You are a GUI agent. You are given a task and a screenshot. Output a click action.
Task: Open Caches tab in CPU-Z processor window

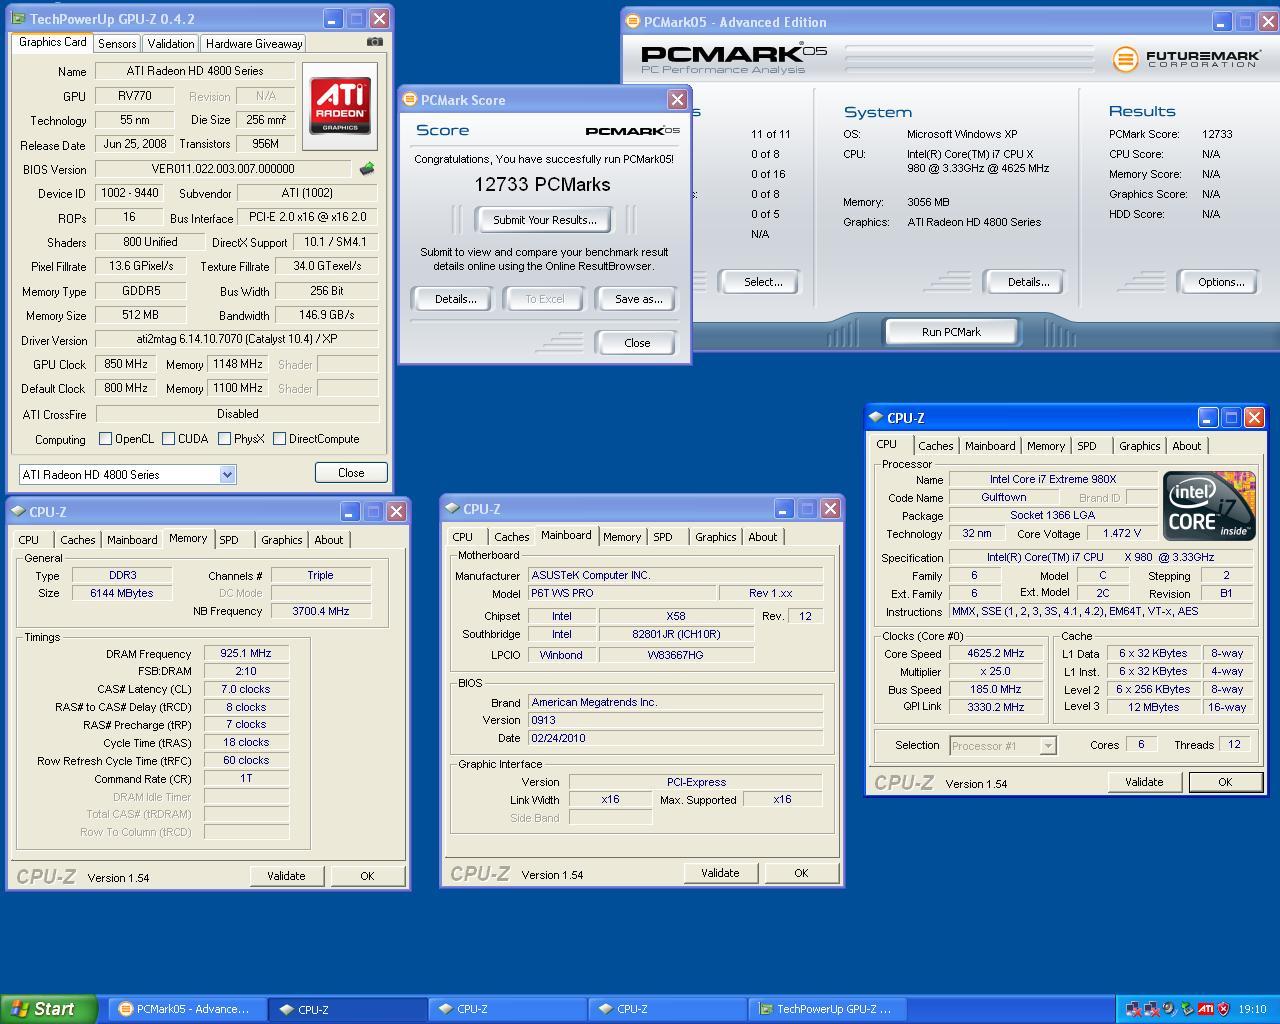(x=936, y=446)
